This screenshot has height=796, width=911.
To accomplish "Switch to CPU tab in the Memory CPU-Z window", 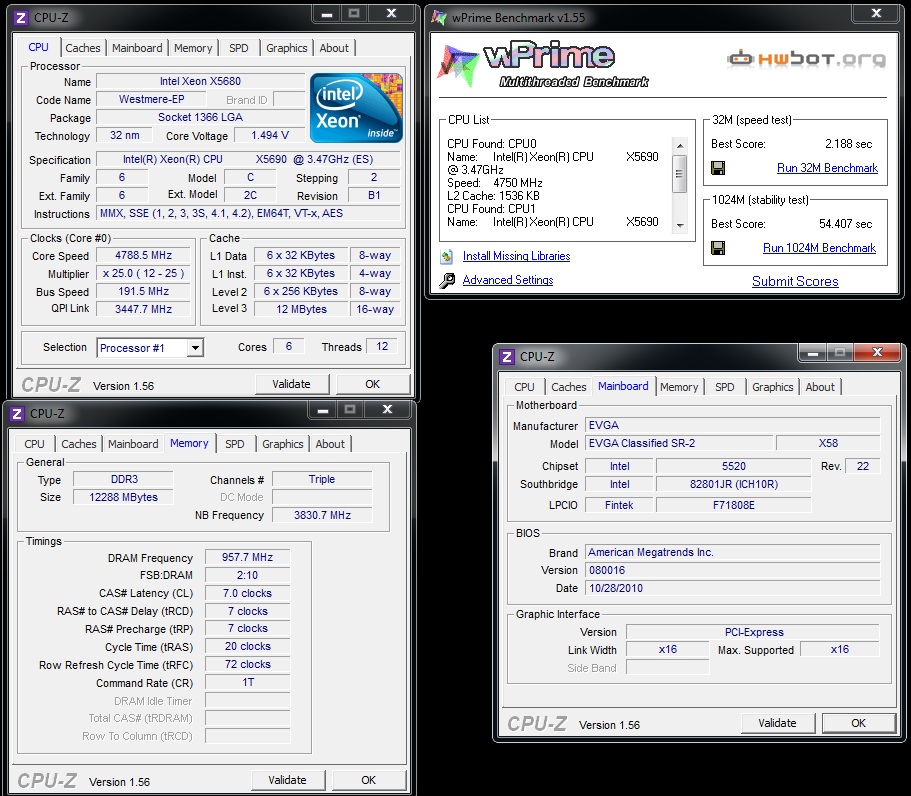I will (34, 444).
